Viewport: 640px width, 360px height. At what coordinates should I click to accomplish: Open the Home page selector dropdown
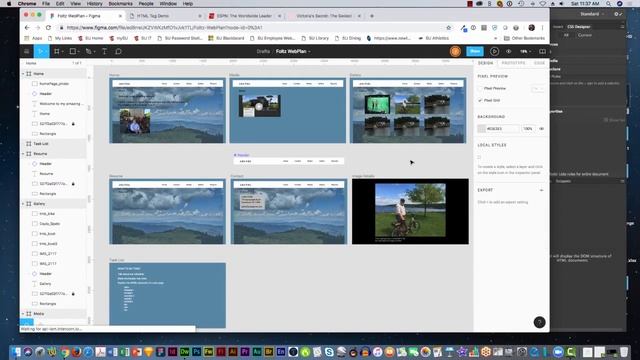32,63
